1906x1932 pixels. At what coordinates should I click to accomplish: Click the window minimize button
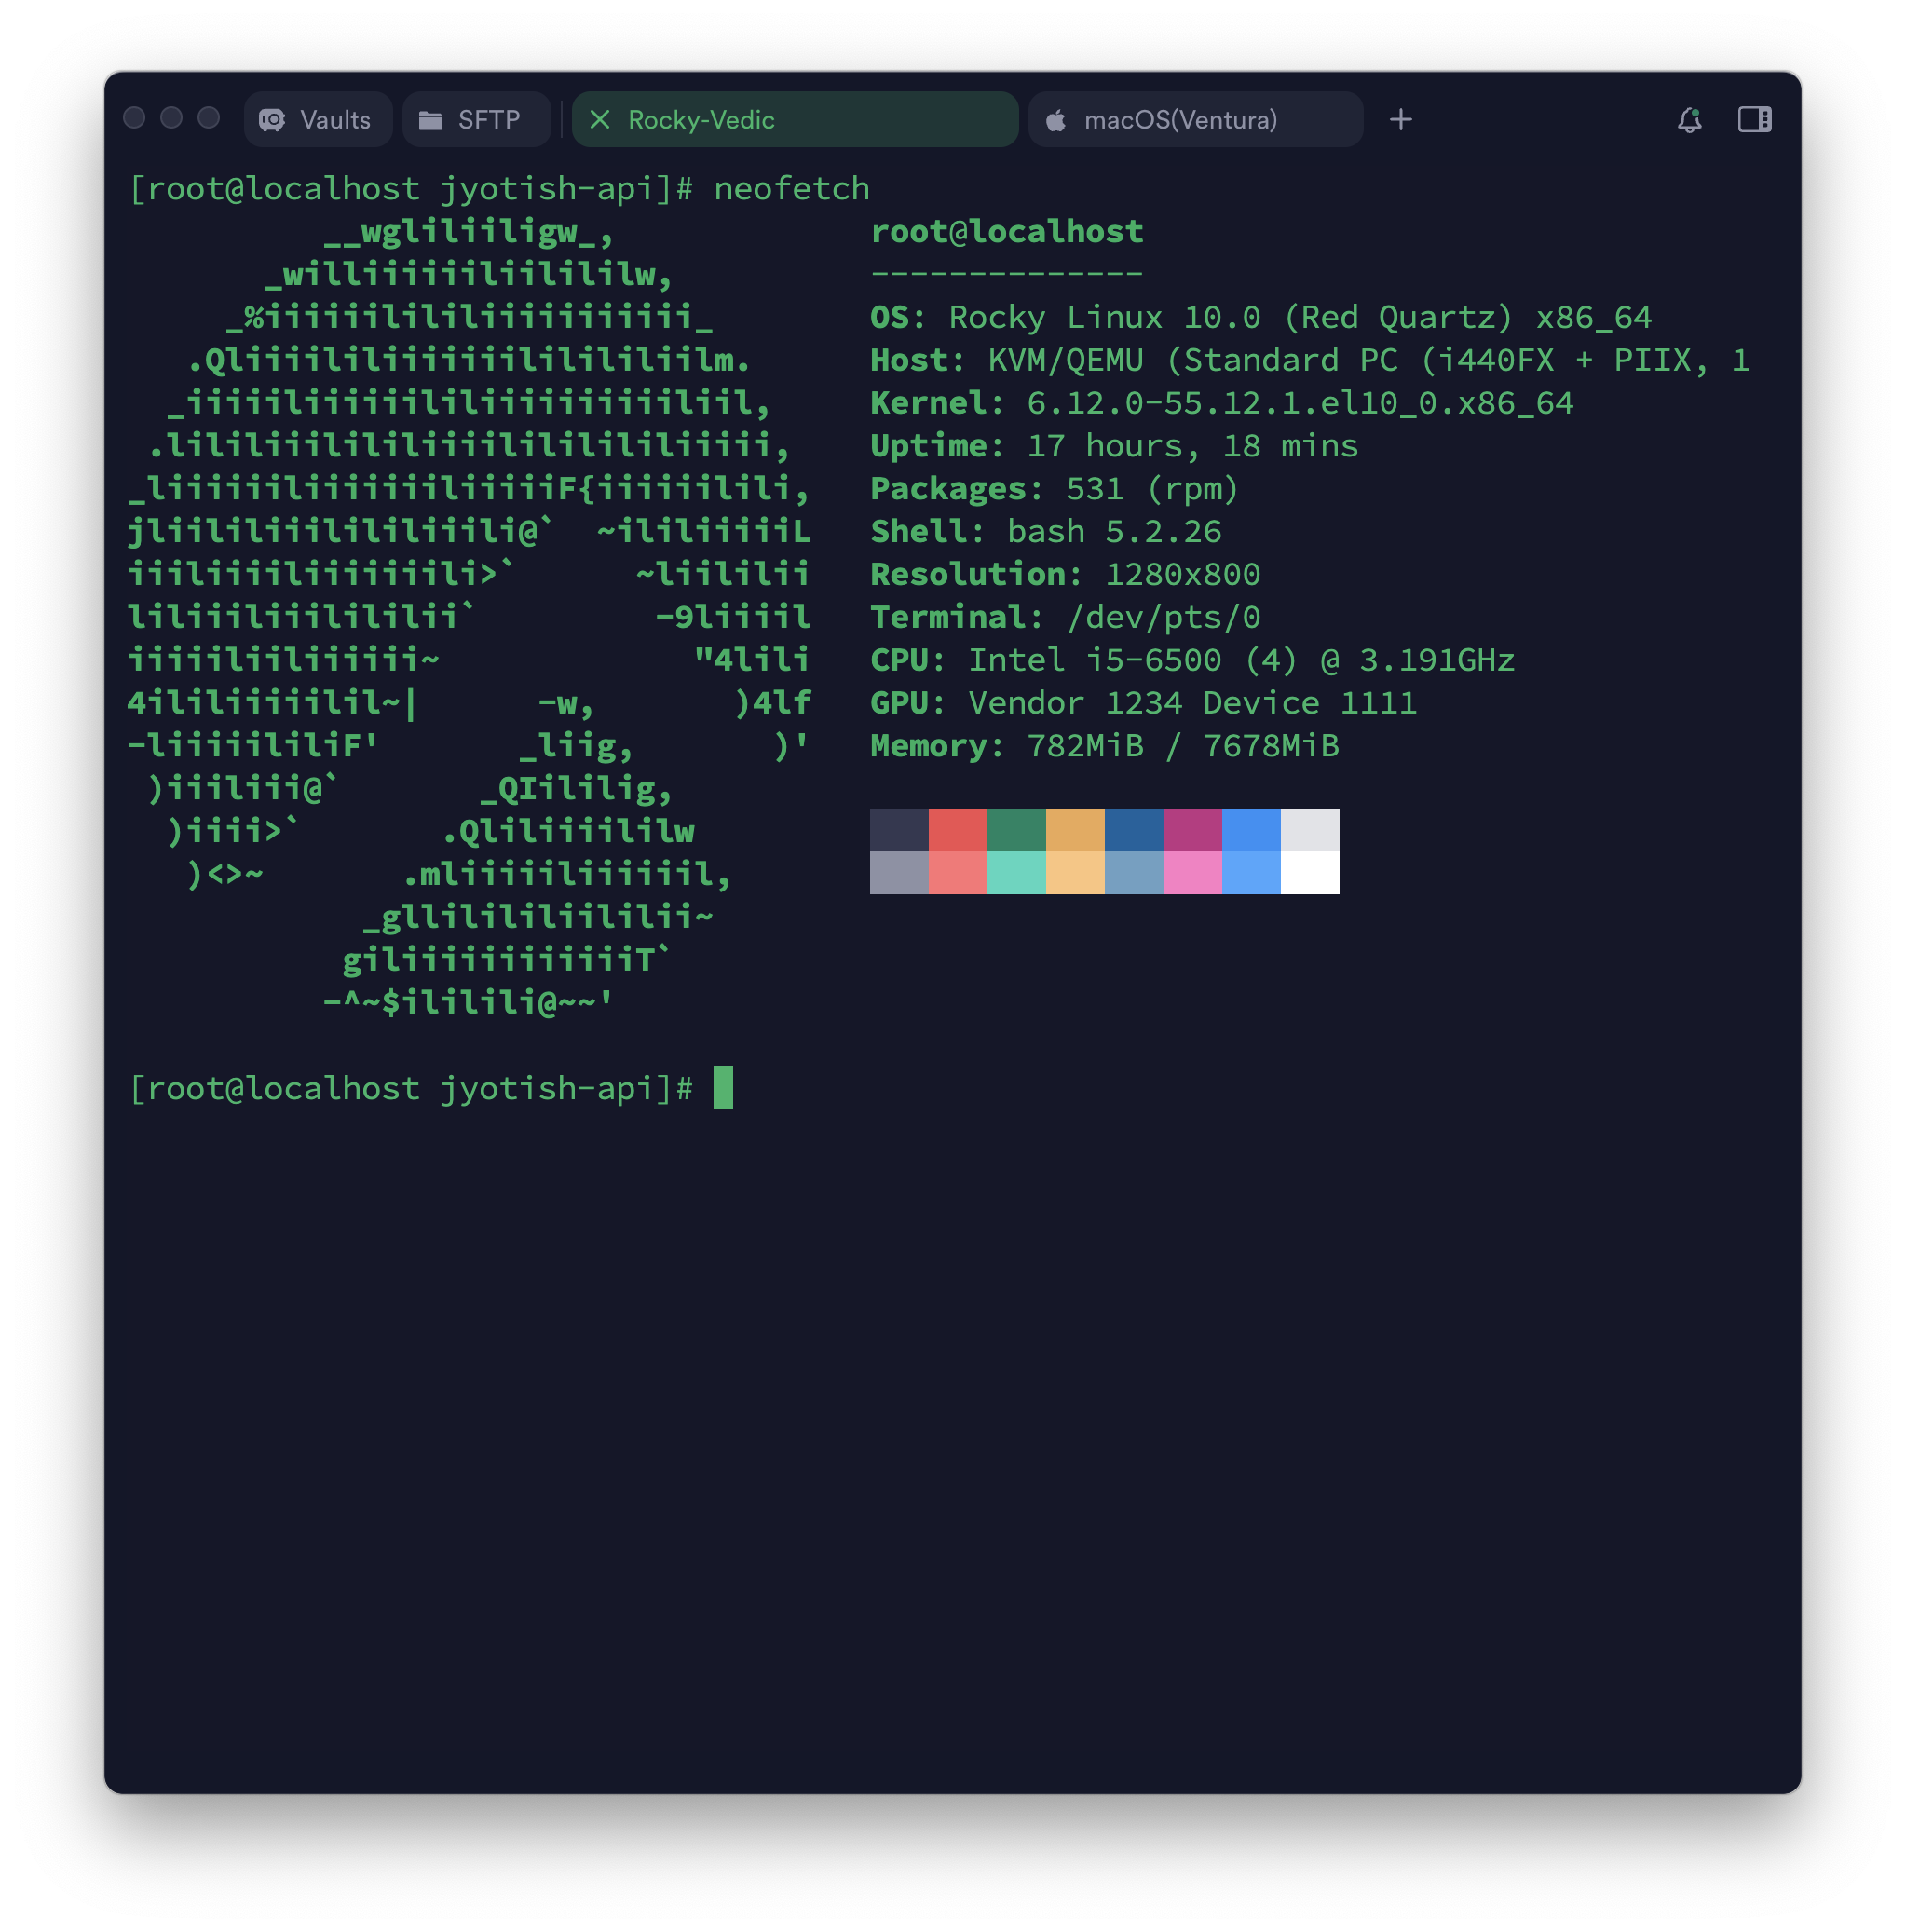(x=171, y=118)
